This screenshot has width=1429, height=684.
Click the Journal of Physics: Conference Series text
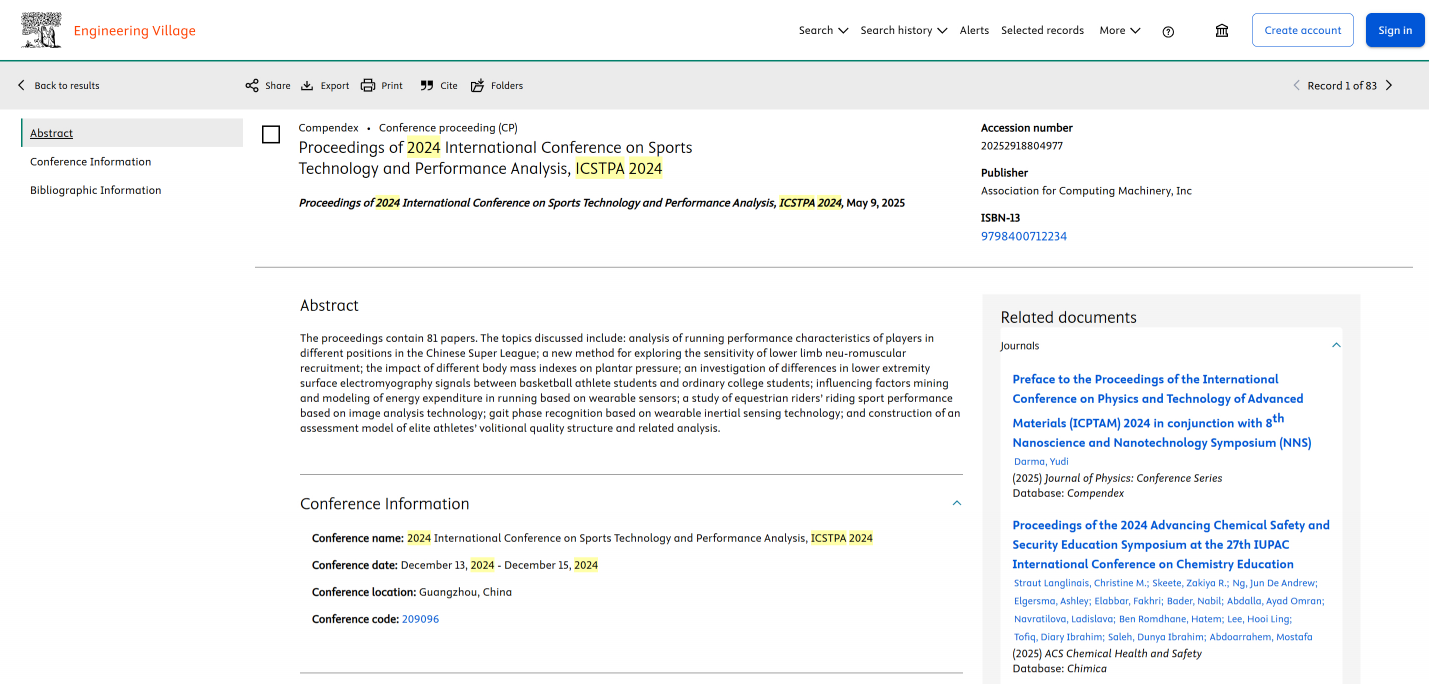point(1134,478)
